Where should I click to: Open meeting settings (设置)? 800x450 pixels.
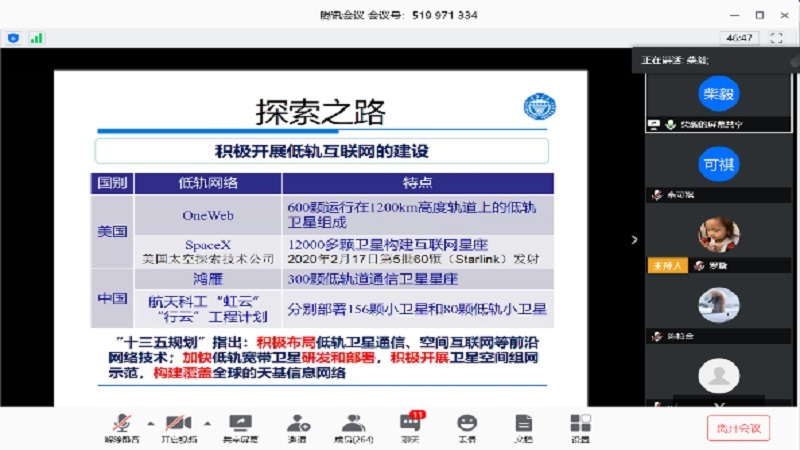coord(580,428)
